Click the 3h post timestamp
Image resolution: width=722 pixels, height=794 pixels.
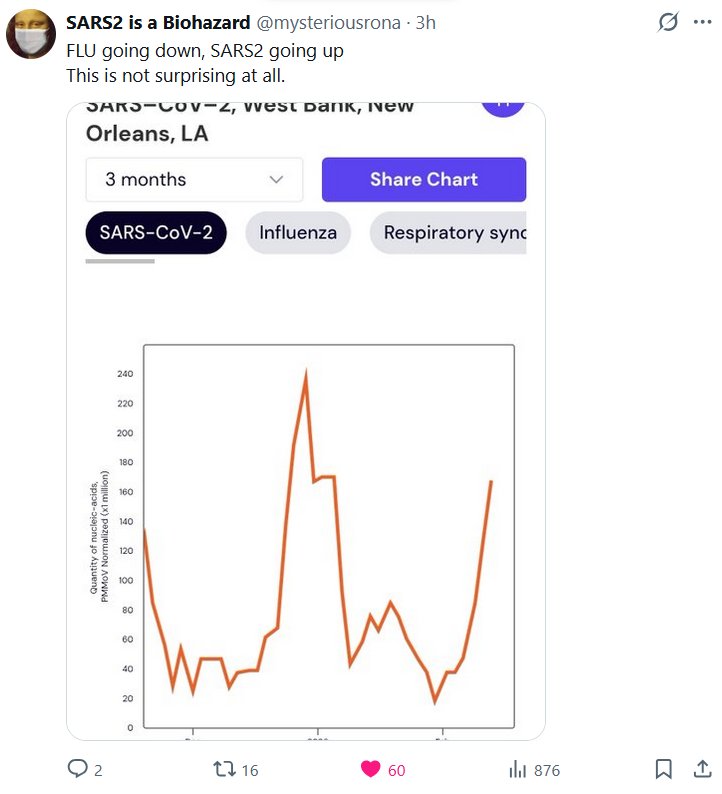(x=426, y=23)
